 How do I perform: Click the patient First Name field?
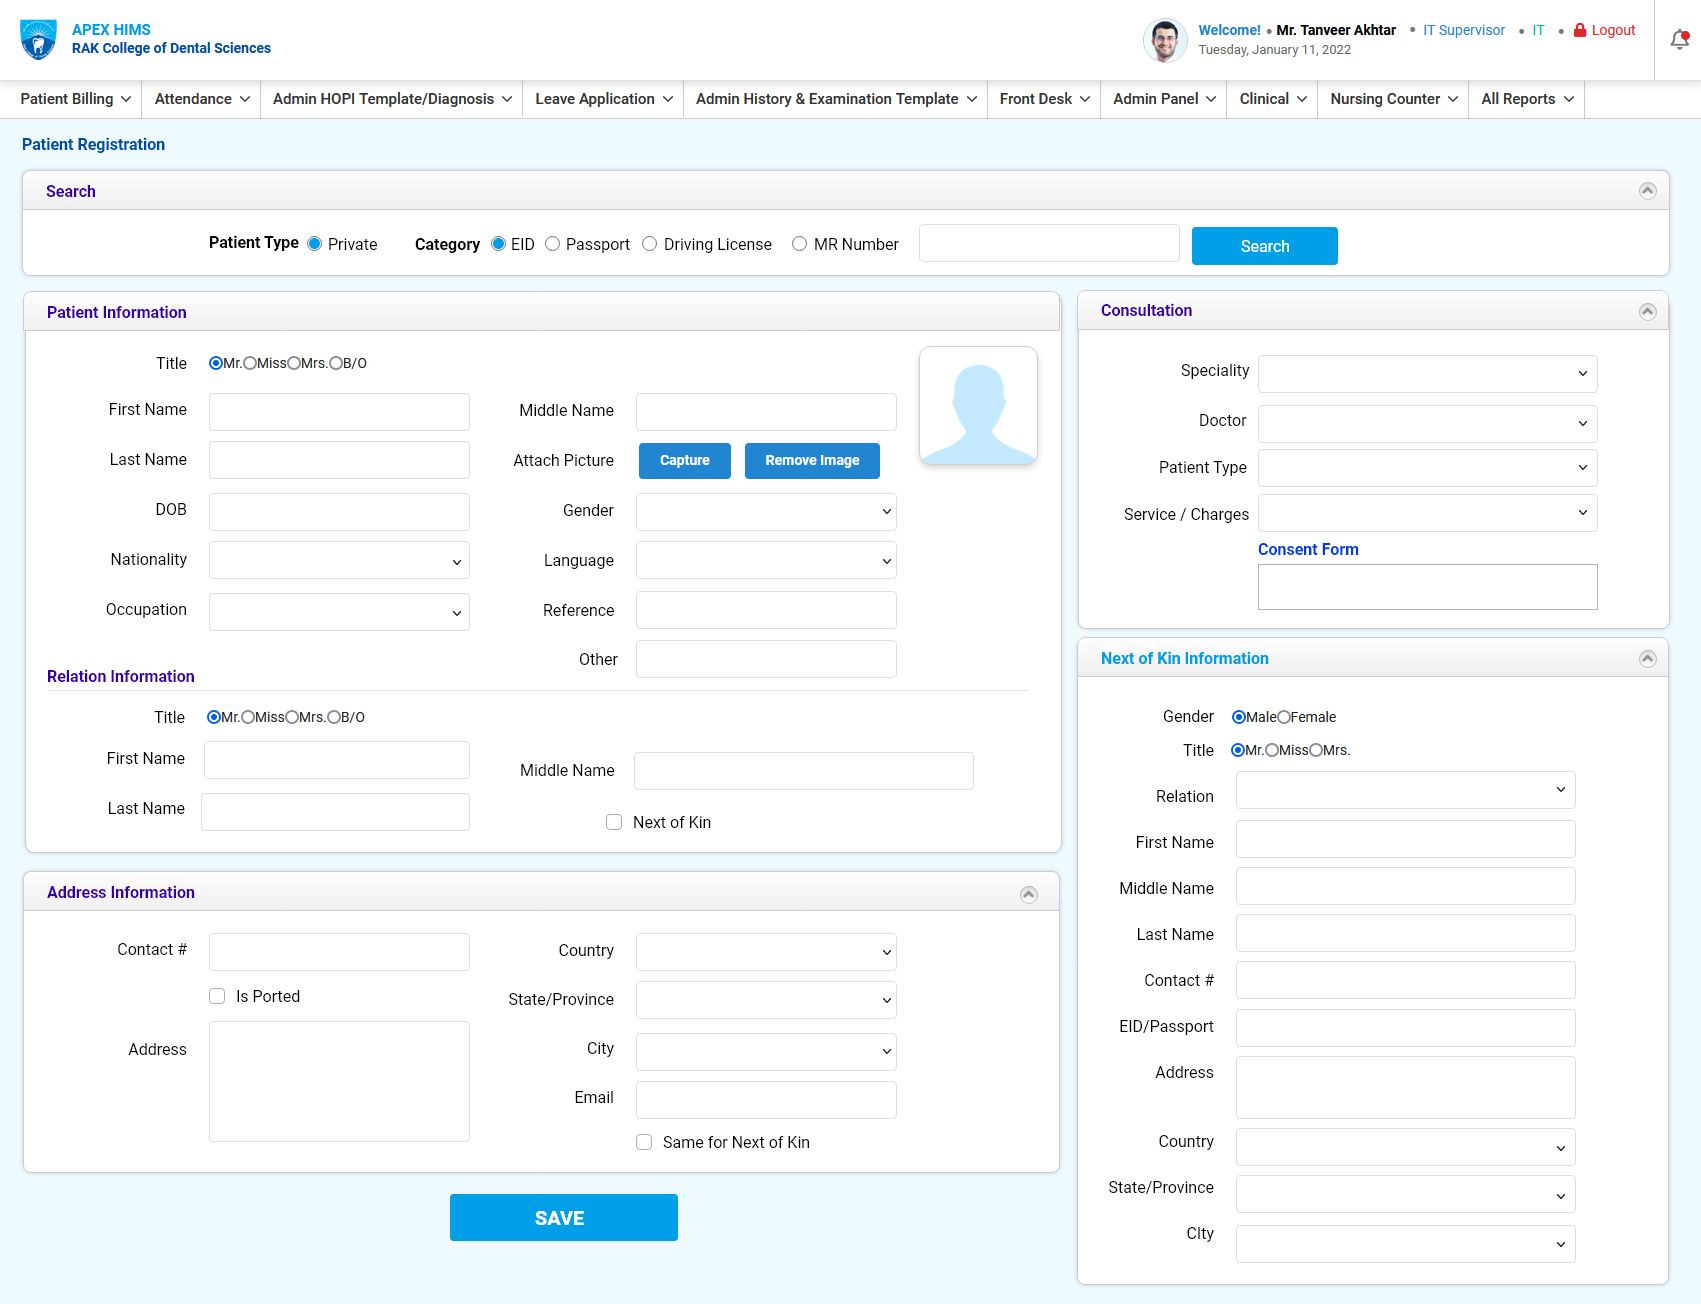coord(339,412)
